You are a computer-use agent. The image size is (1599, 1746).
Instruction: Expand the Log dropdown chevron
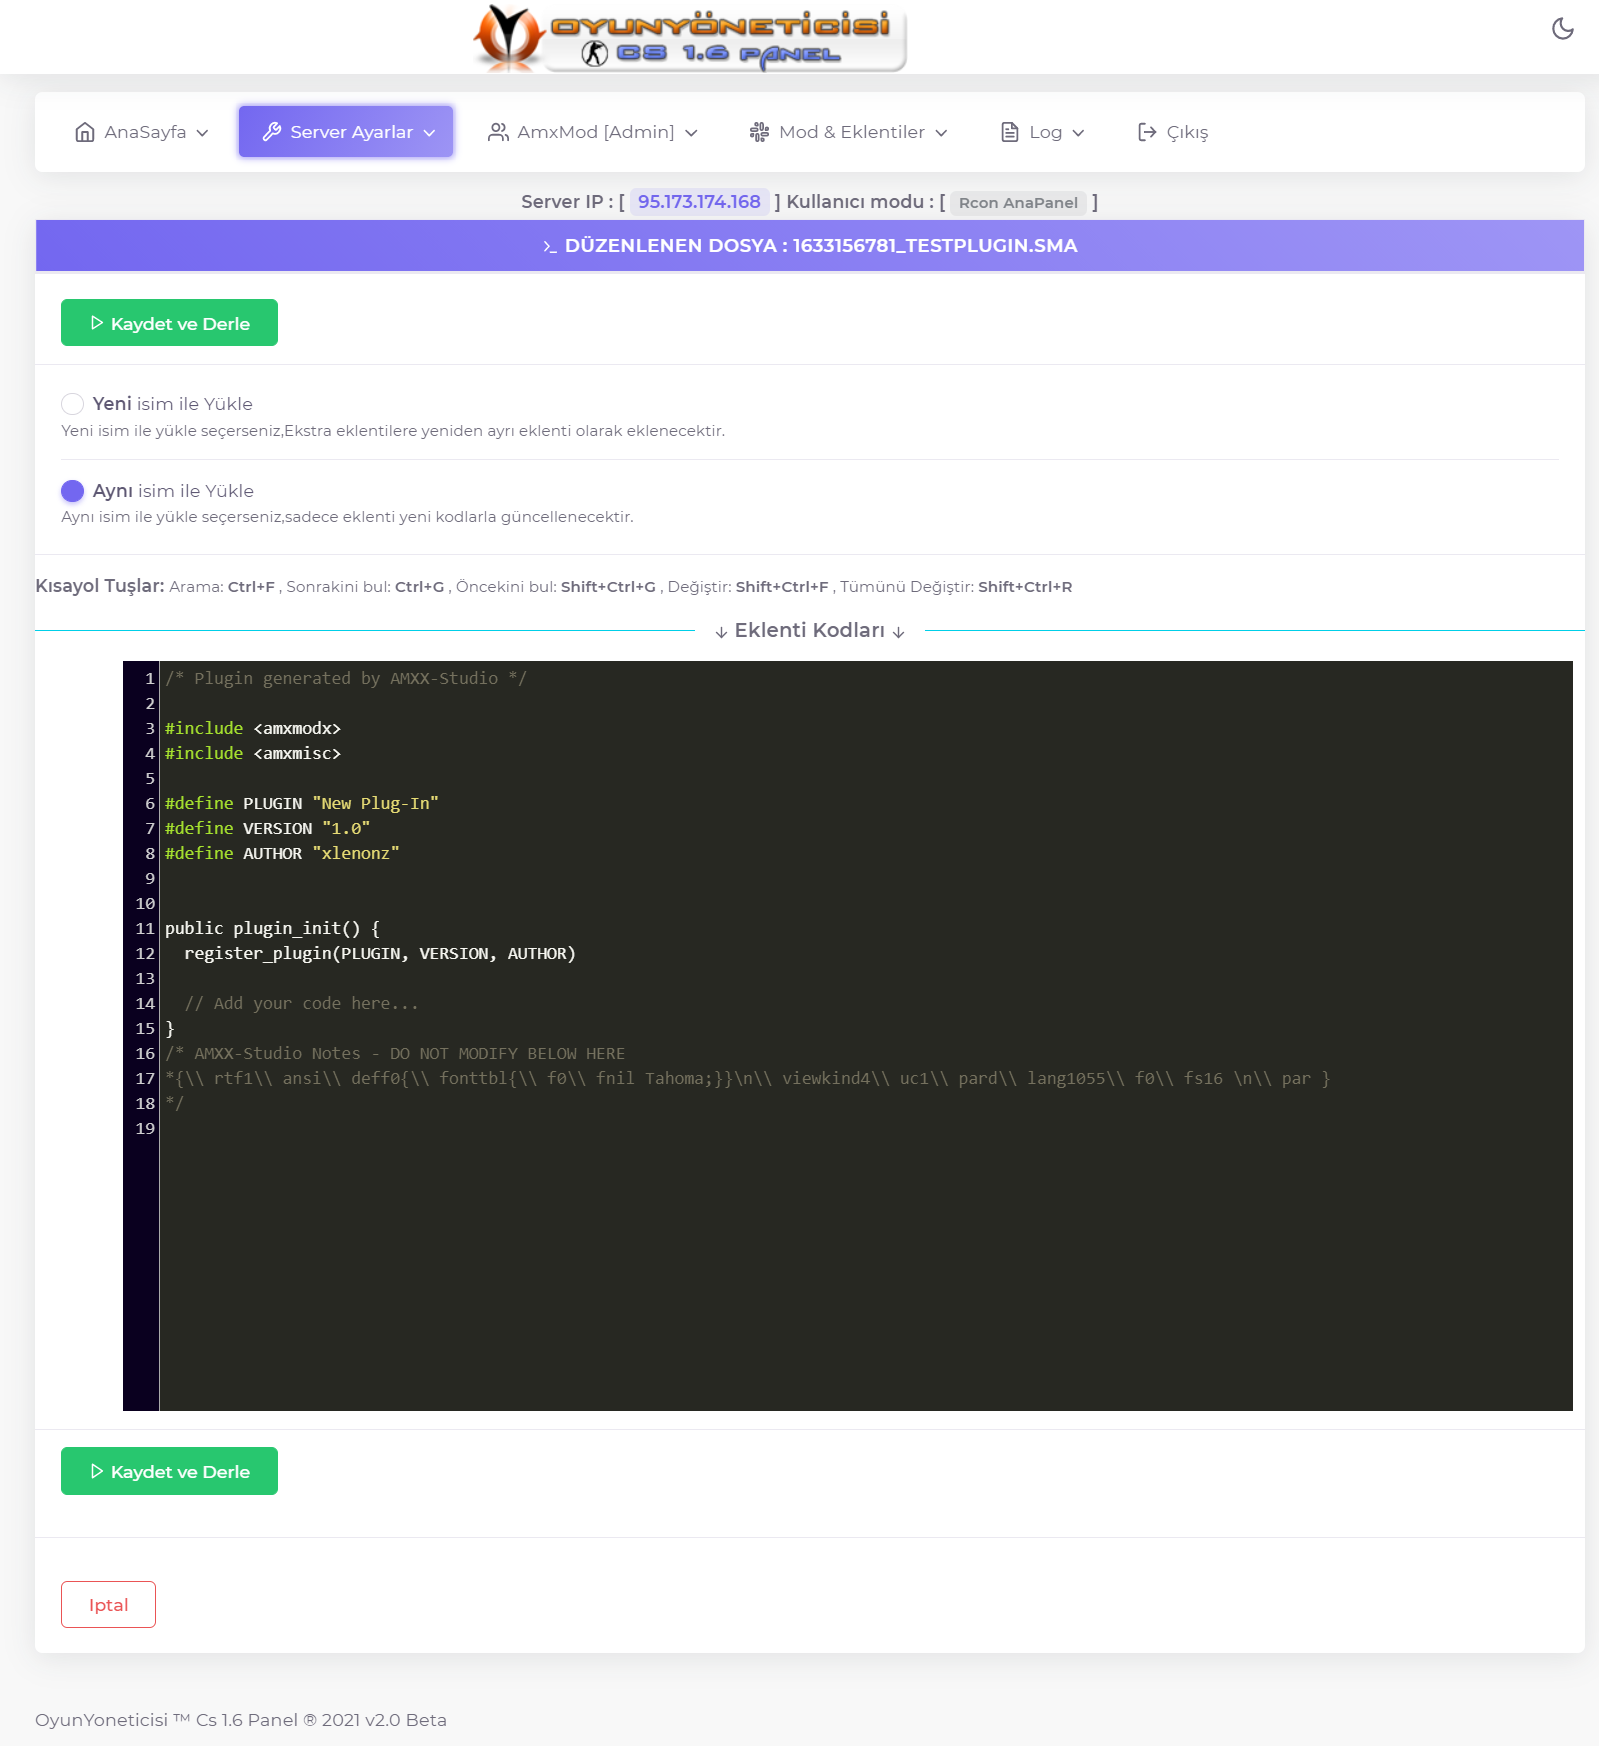(1078, 133)
